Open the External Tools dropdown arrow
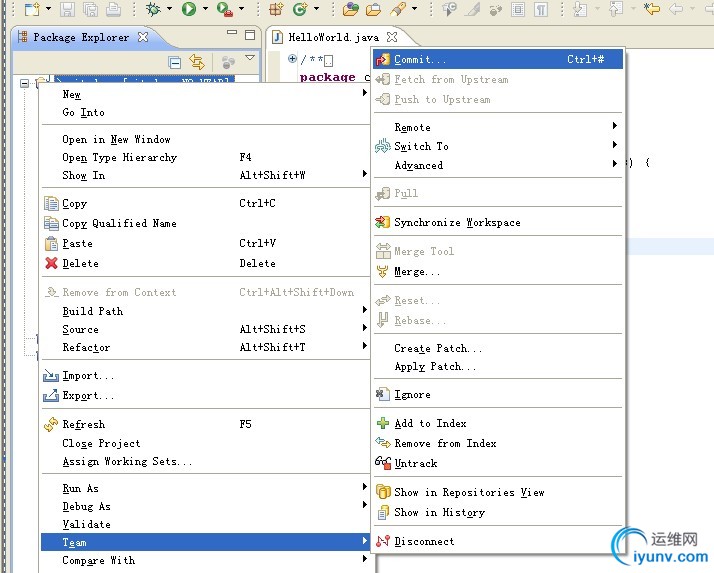The height and width of the screenshot is (573, 714). point(241,9)
